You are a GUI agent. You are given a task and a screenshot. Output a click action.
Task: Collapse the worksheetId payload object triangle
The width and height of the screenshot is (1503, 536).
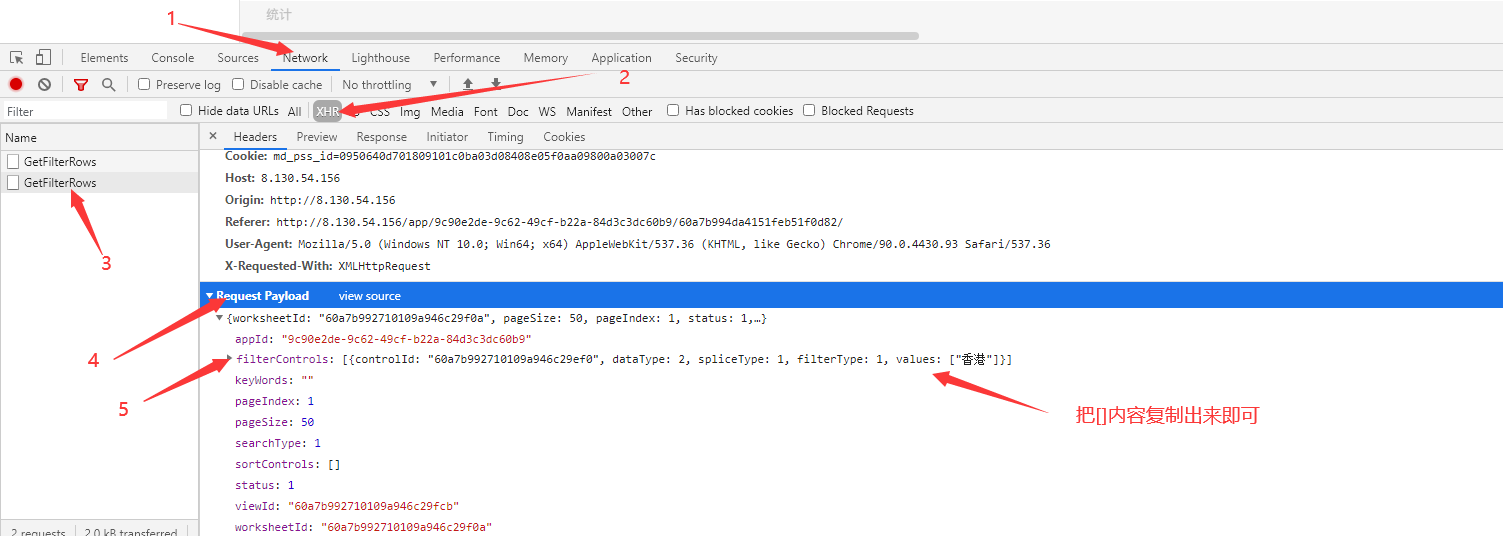[x=220, y=318]
